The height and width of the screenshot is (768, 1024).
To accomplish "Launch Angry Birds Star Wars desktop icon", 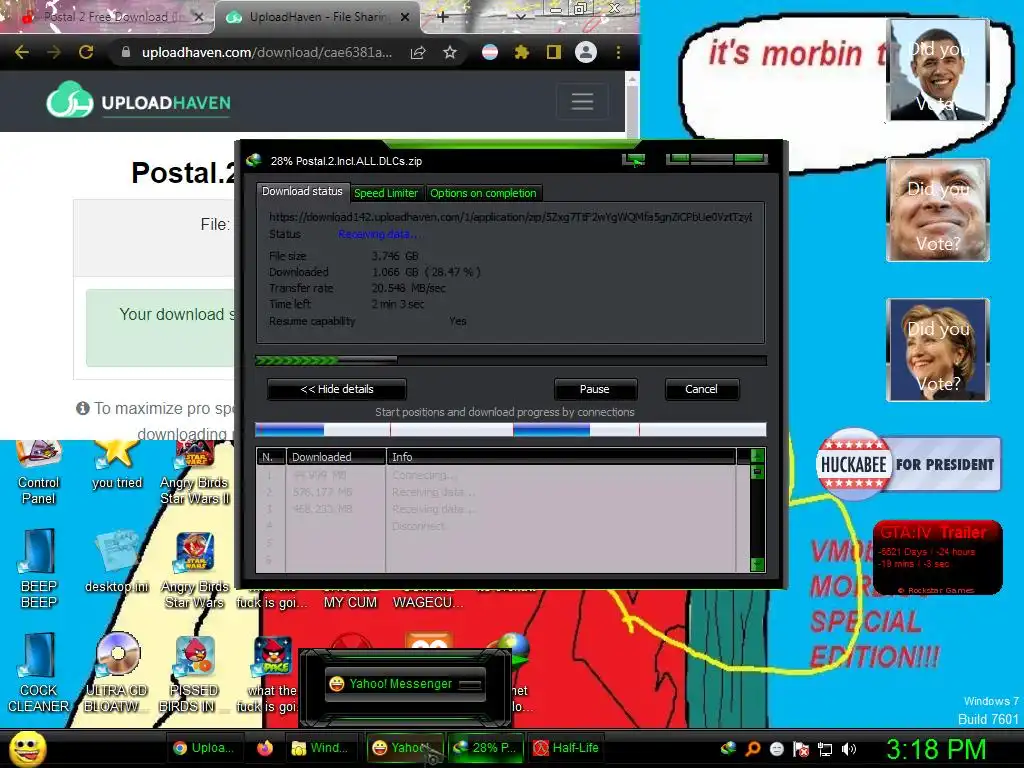I will [195, 571].
